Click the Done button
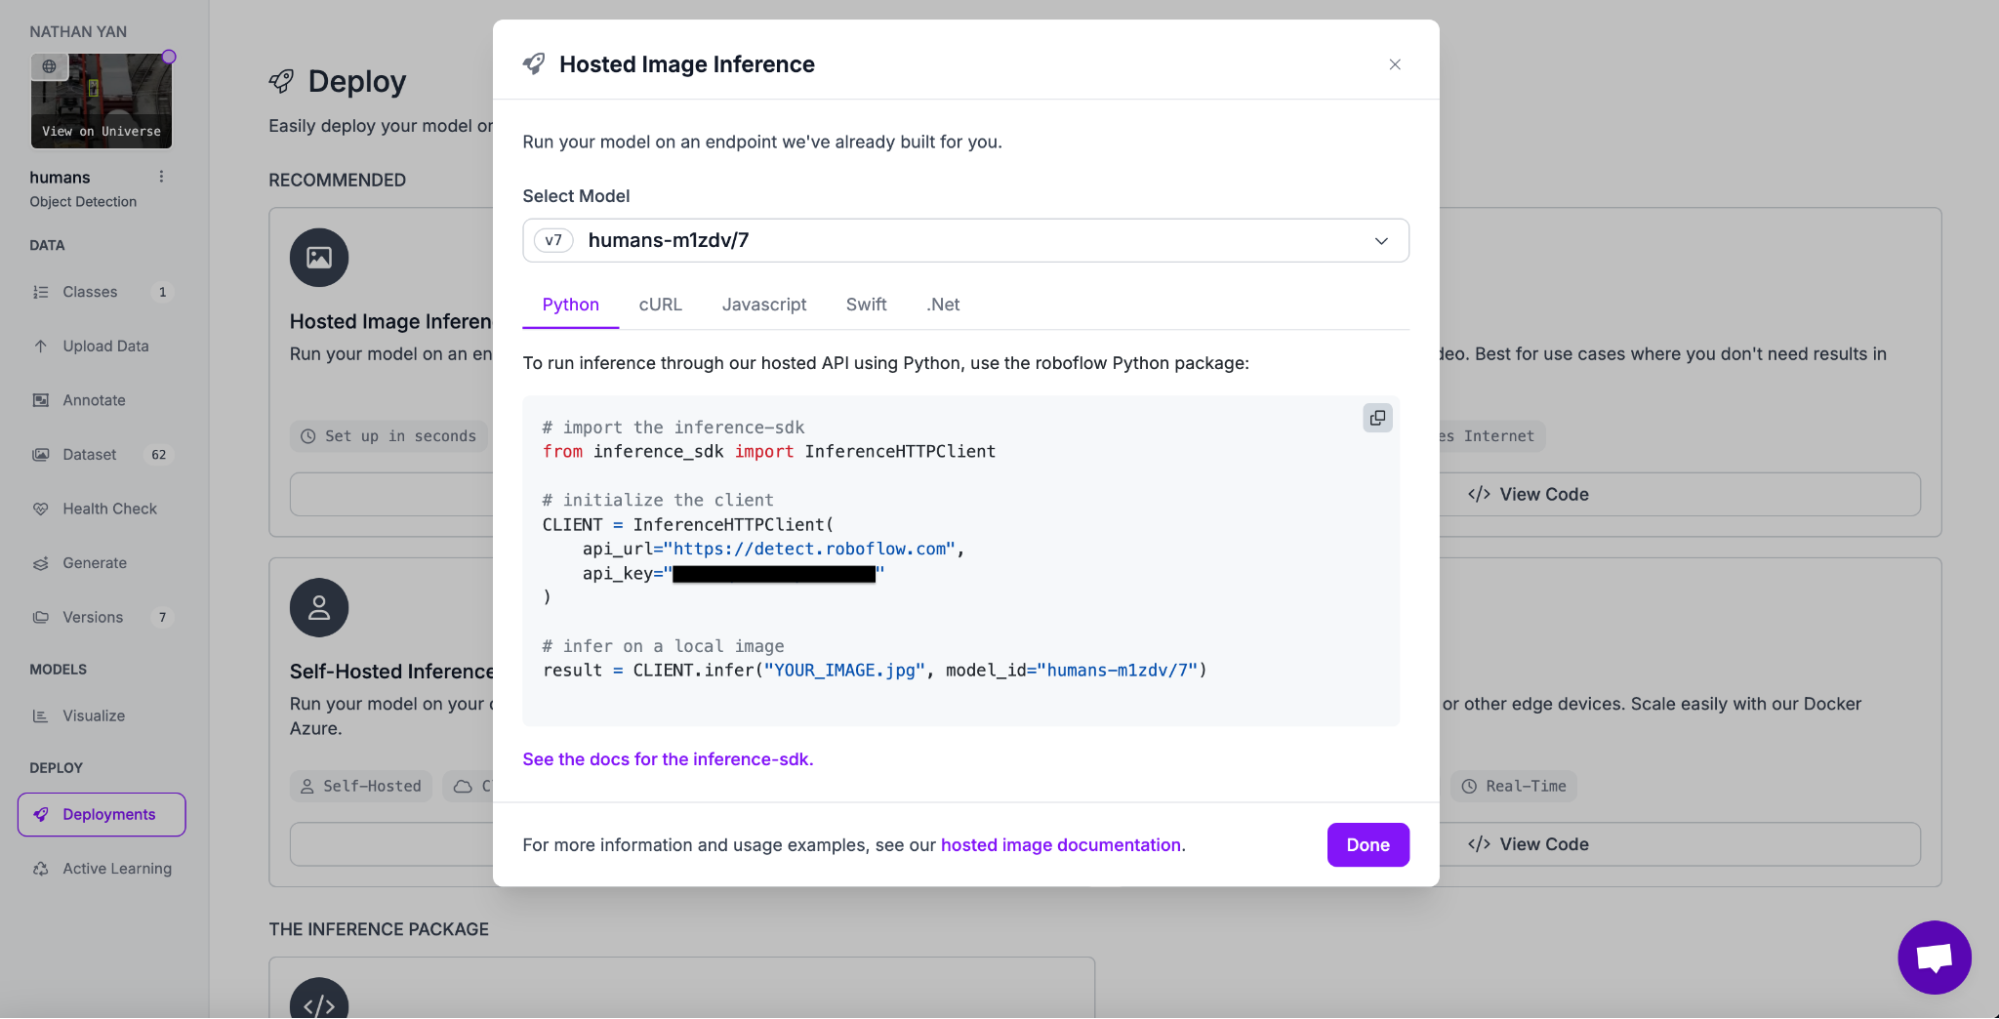 point(1368,845)
